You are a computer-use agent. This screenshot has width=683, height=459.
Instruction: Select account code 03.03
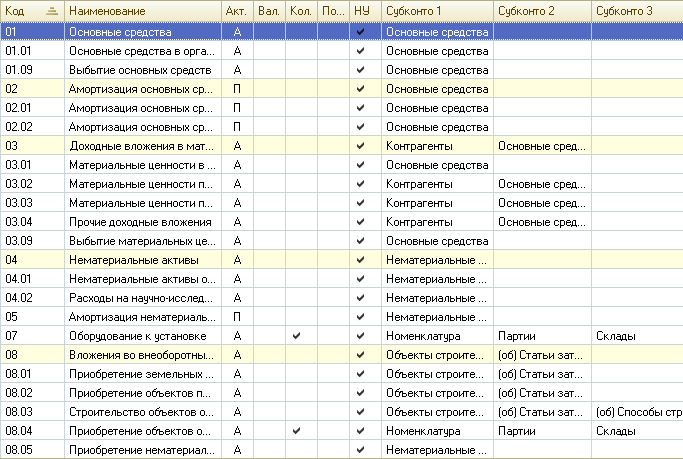[x=19, y=203]
